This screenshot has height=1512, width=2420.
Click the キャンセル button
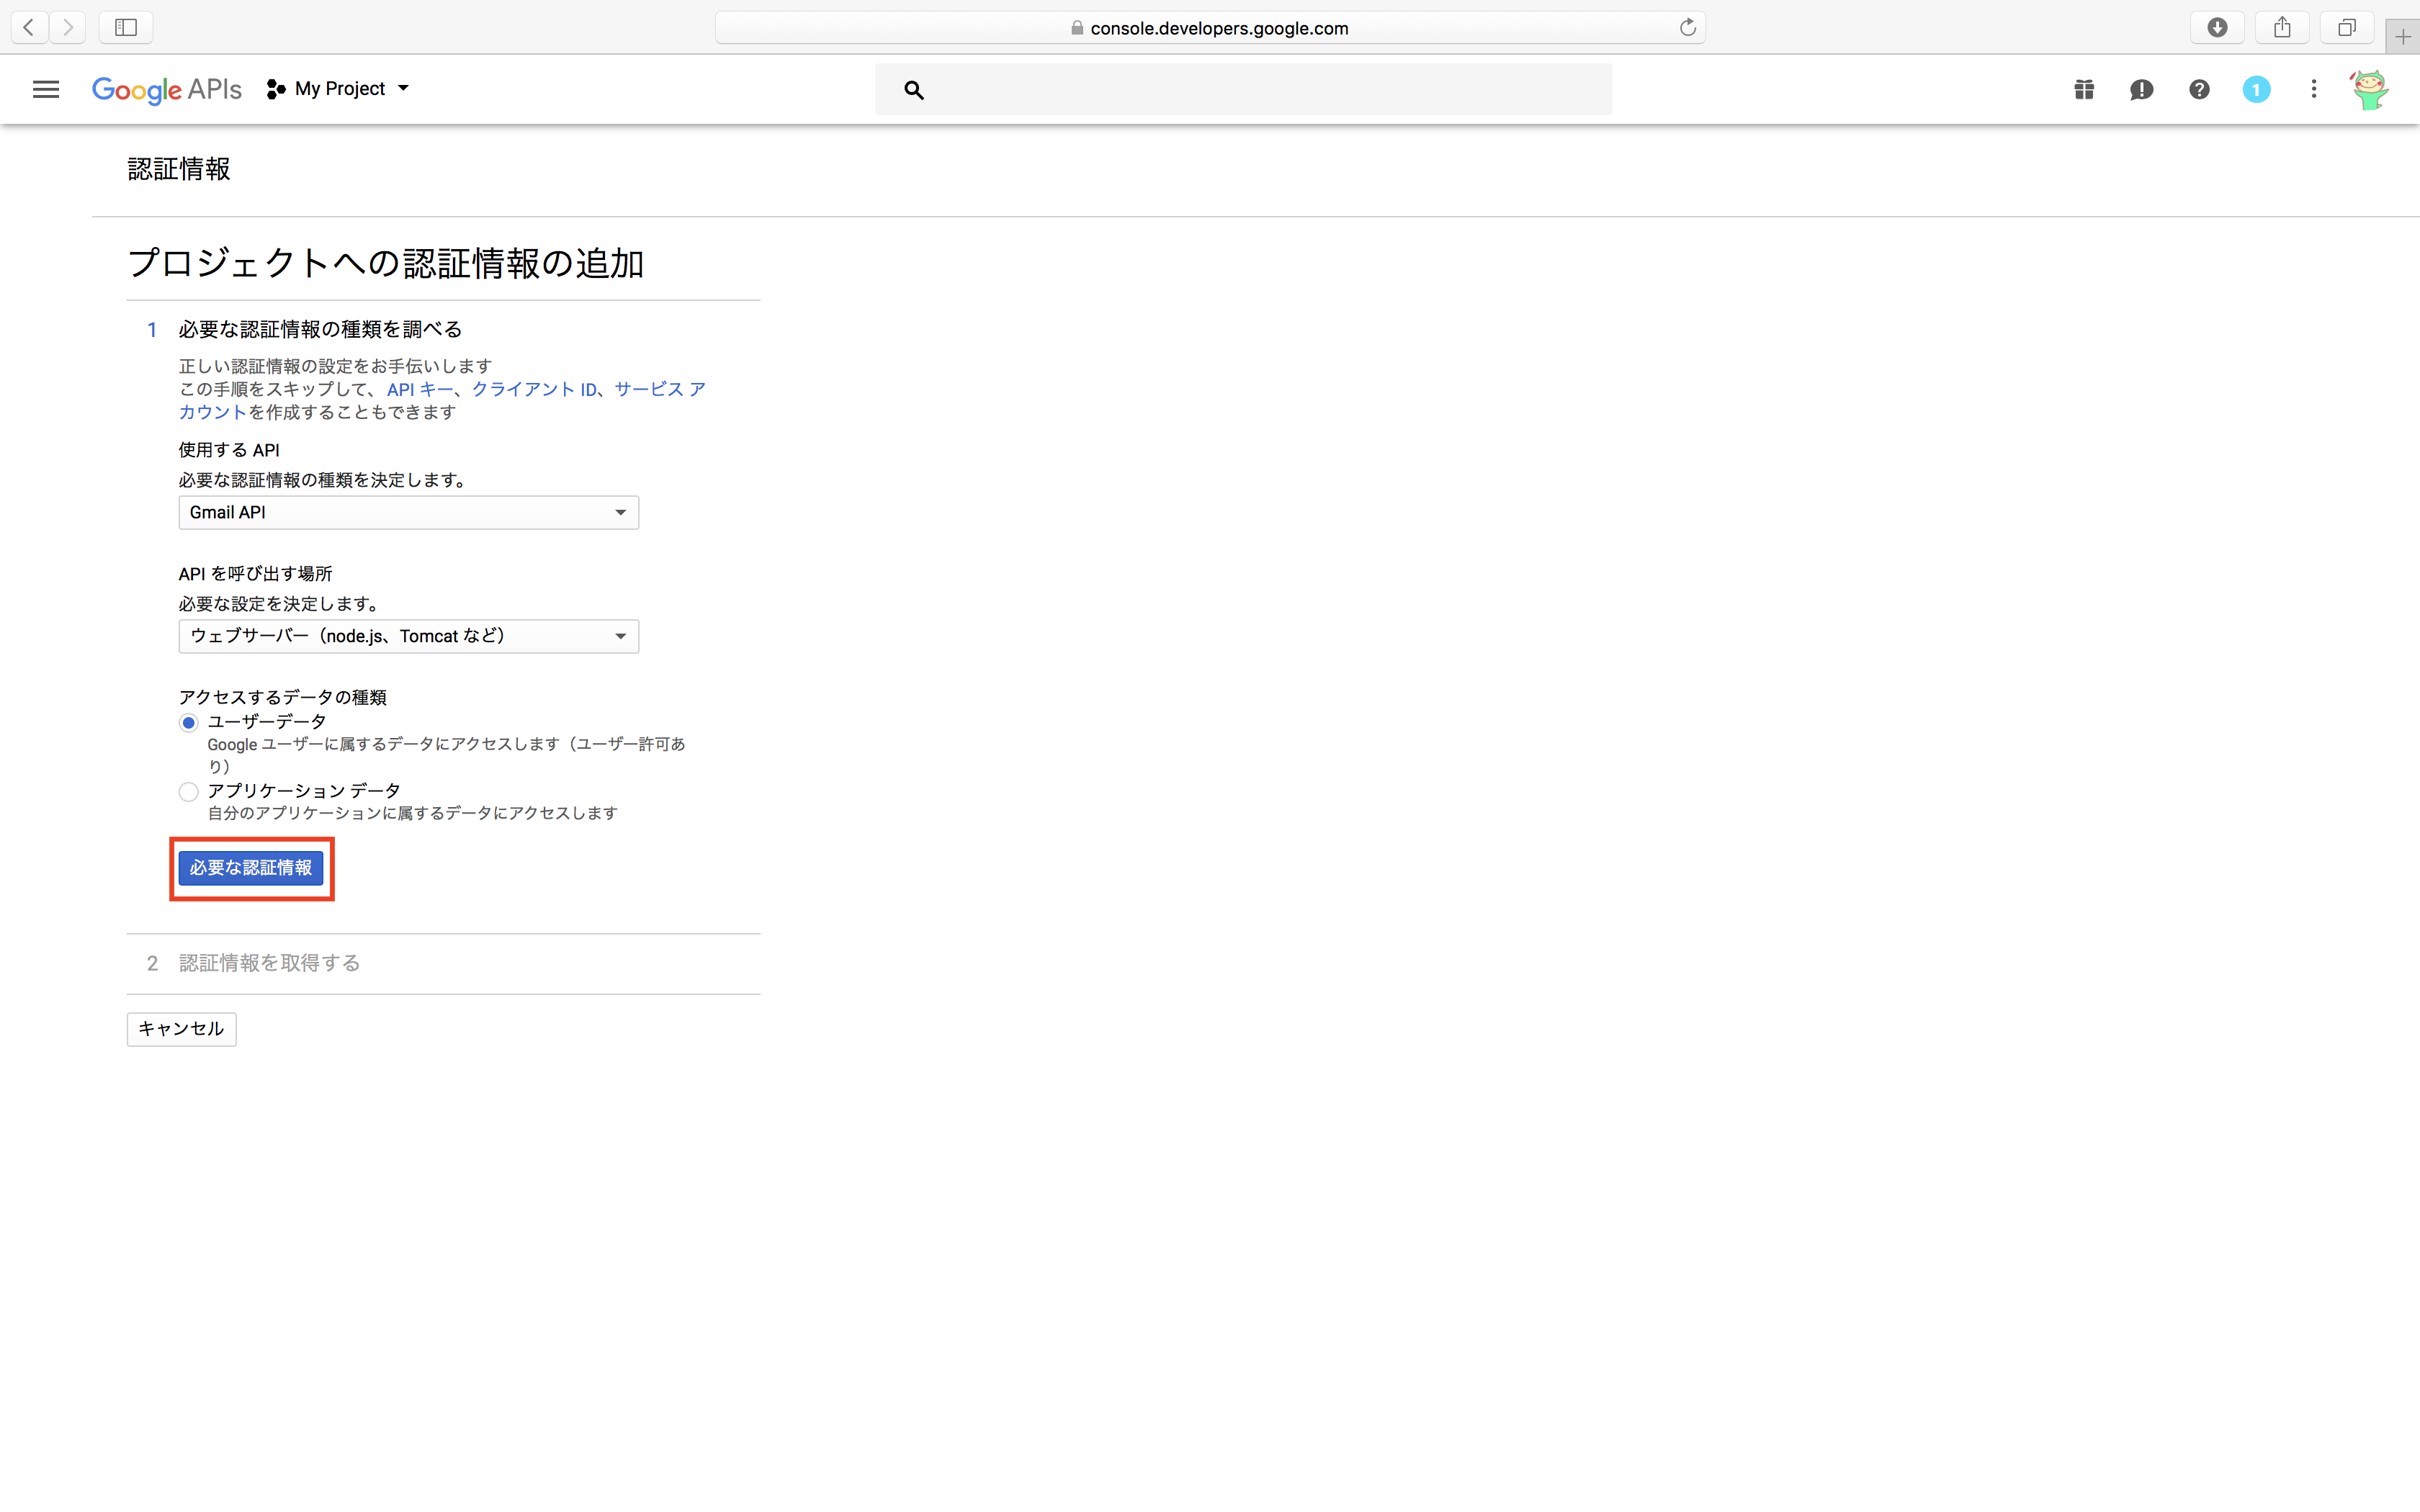(181, 1029)
